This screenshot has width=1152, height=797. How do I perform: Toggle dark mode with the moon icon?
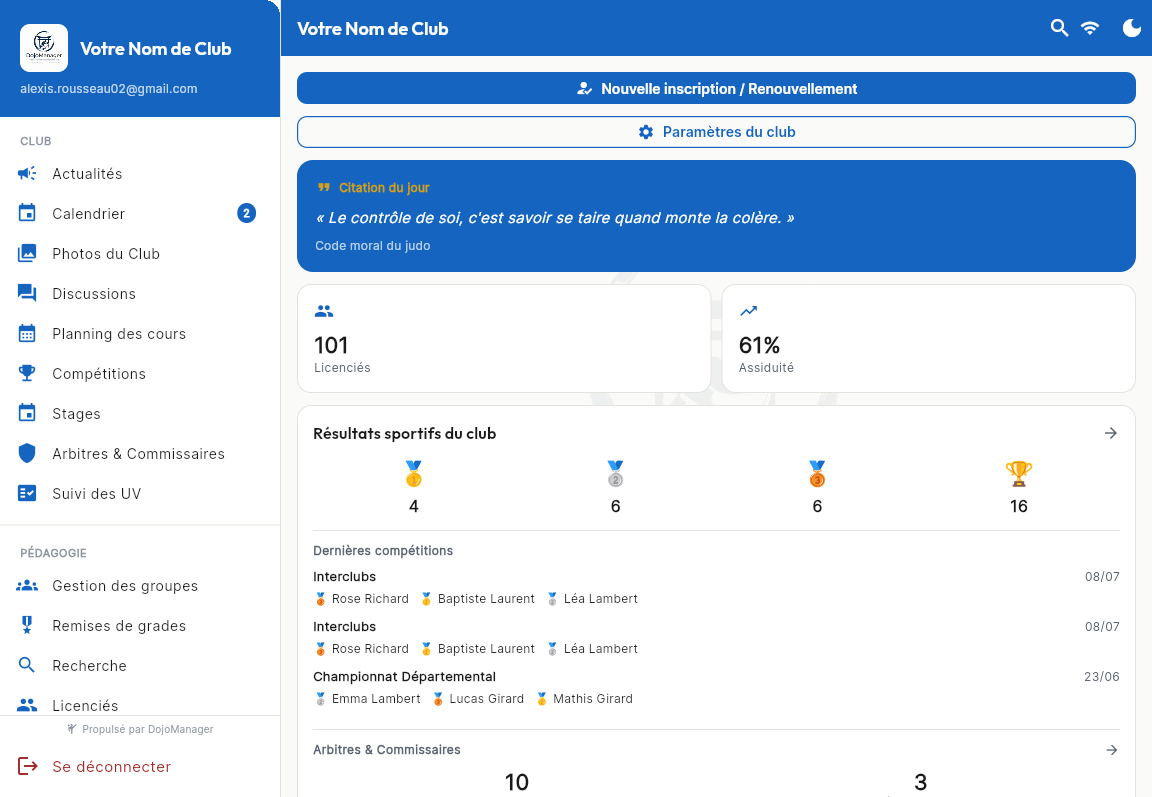(x=1132, y=28)
